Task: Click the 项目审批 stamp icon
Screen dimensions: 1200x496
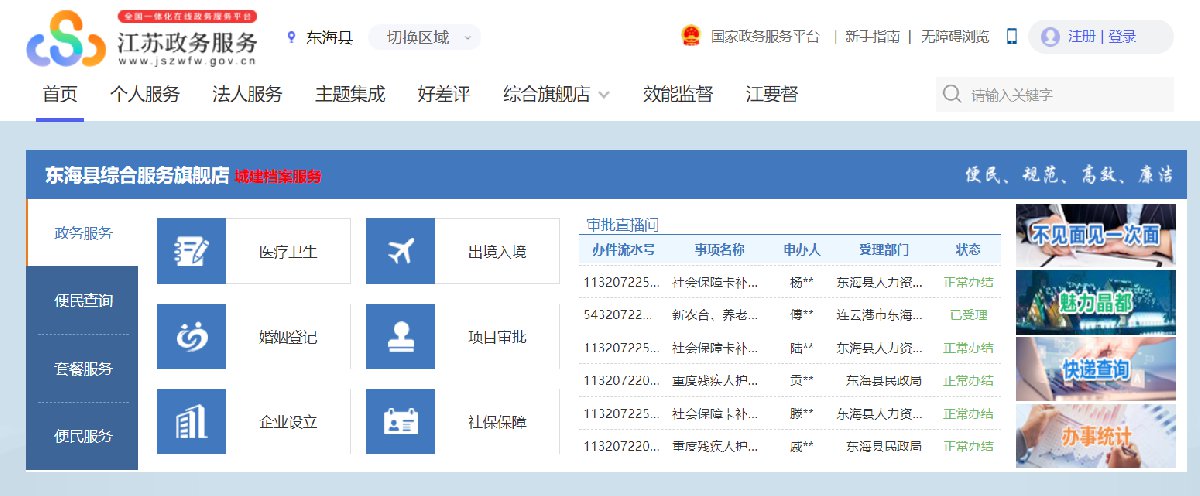Action: tap(401, 337)
